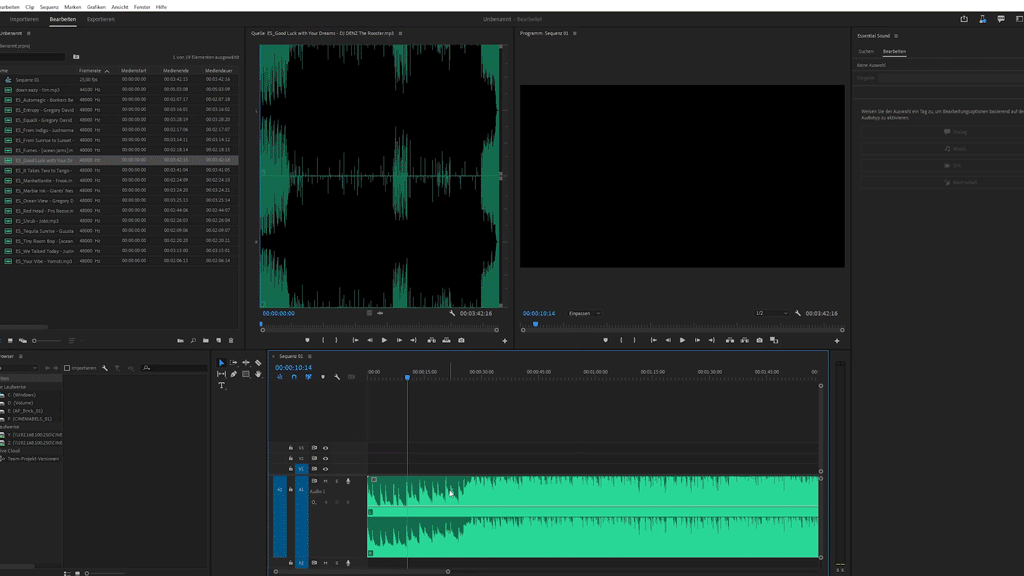Open the Fenster menu
The height and width of the screenshot is (576, 1024).
tap(142, 7)
